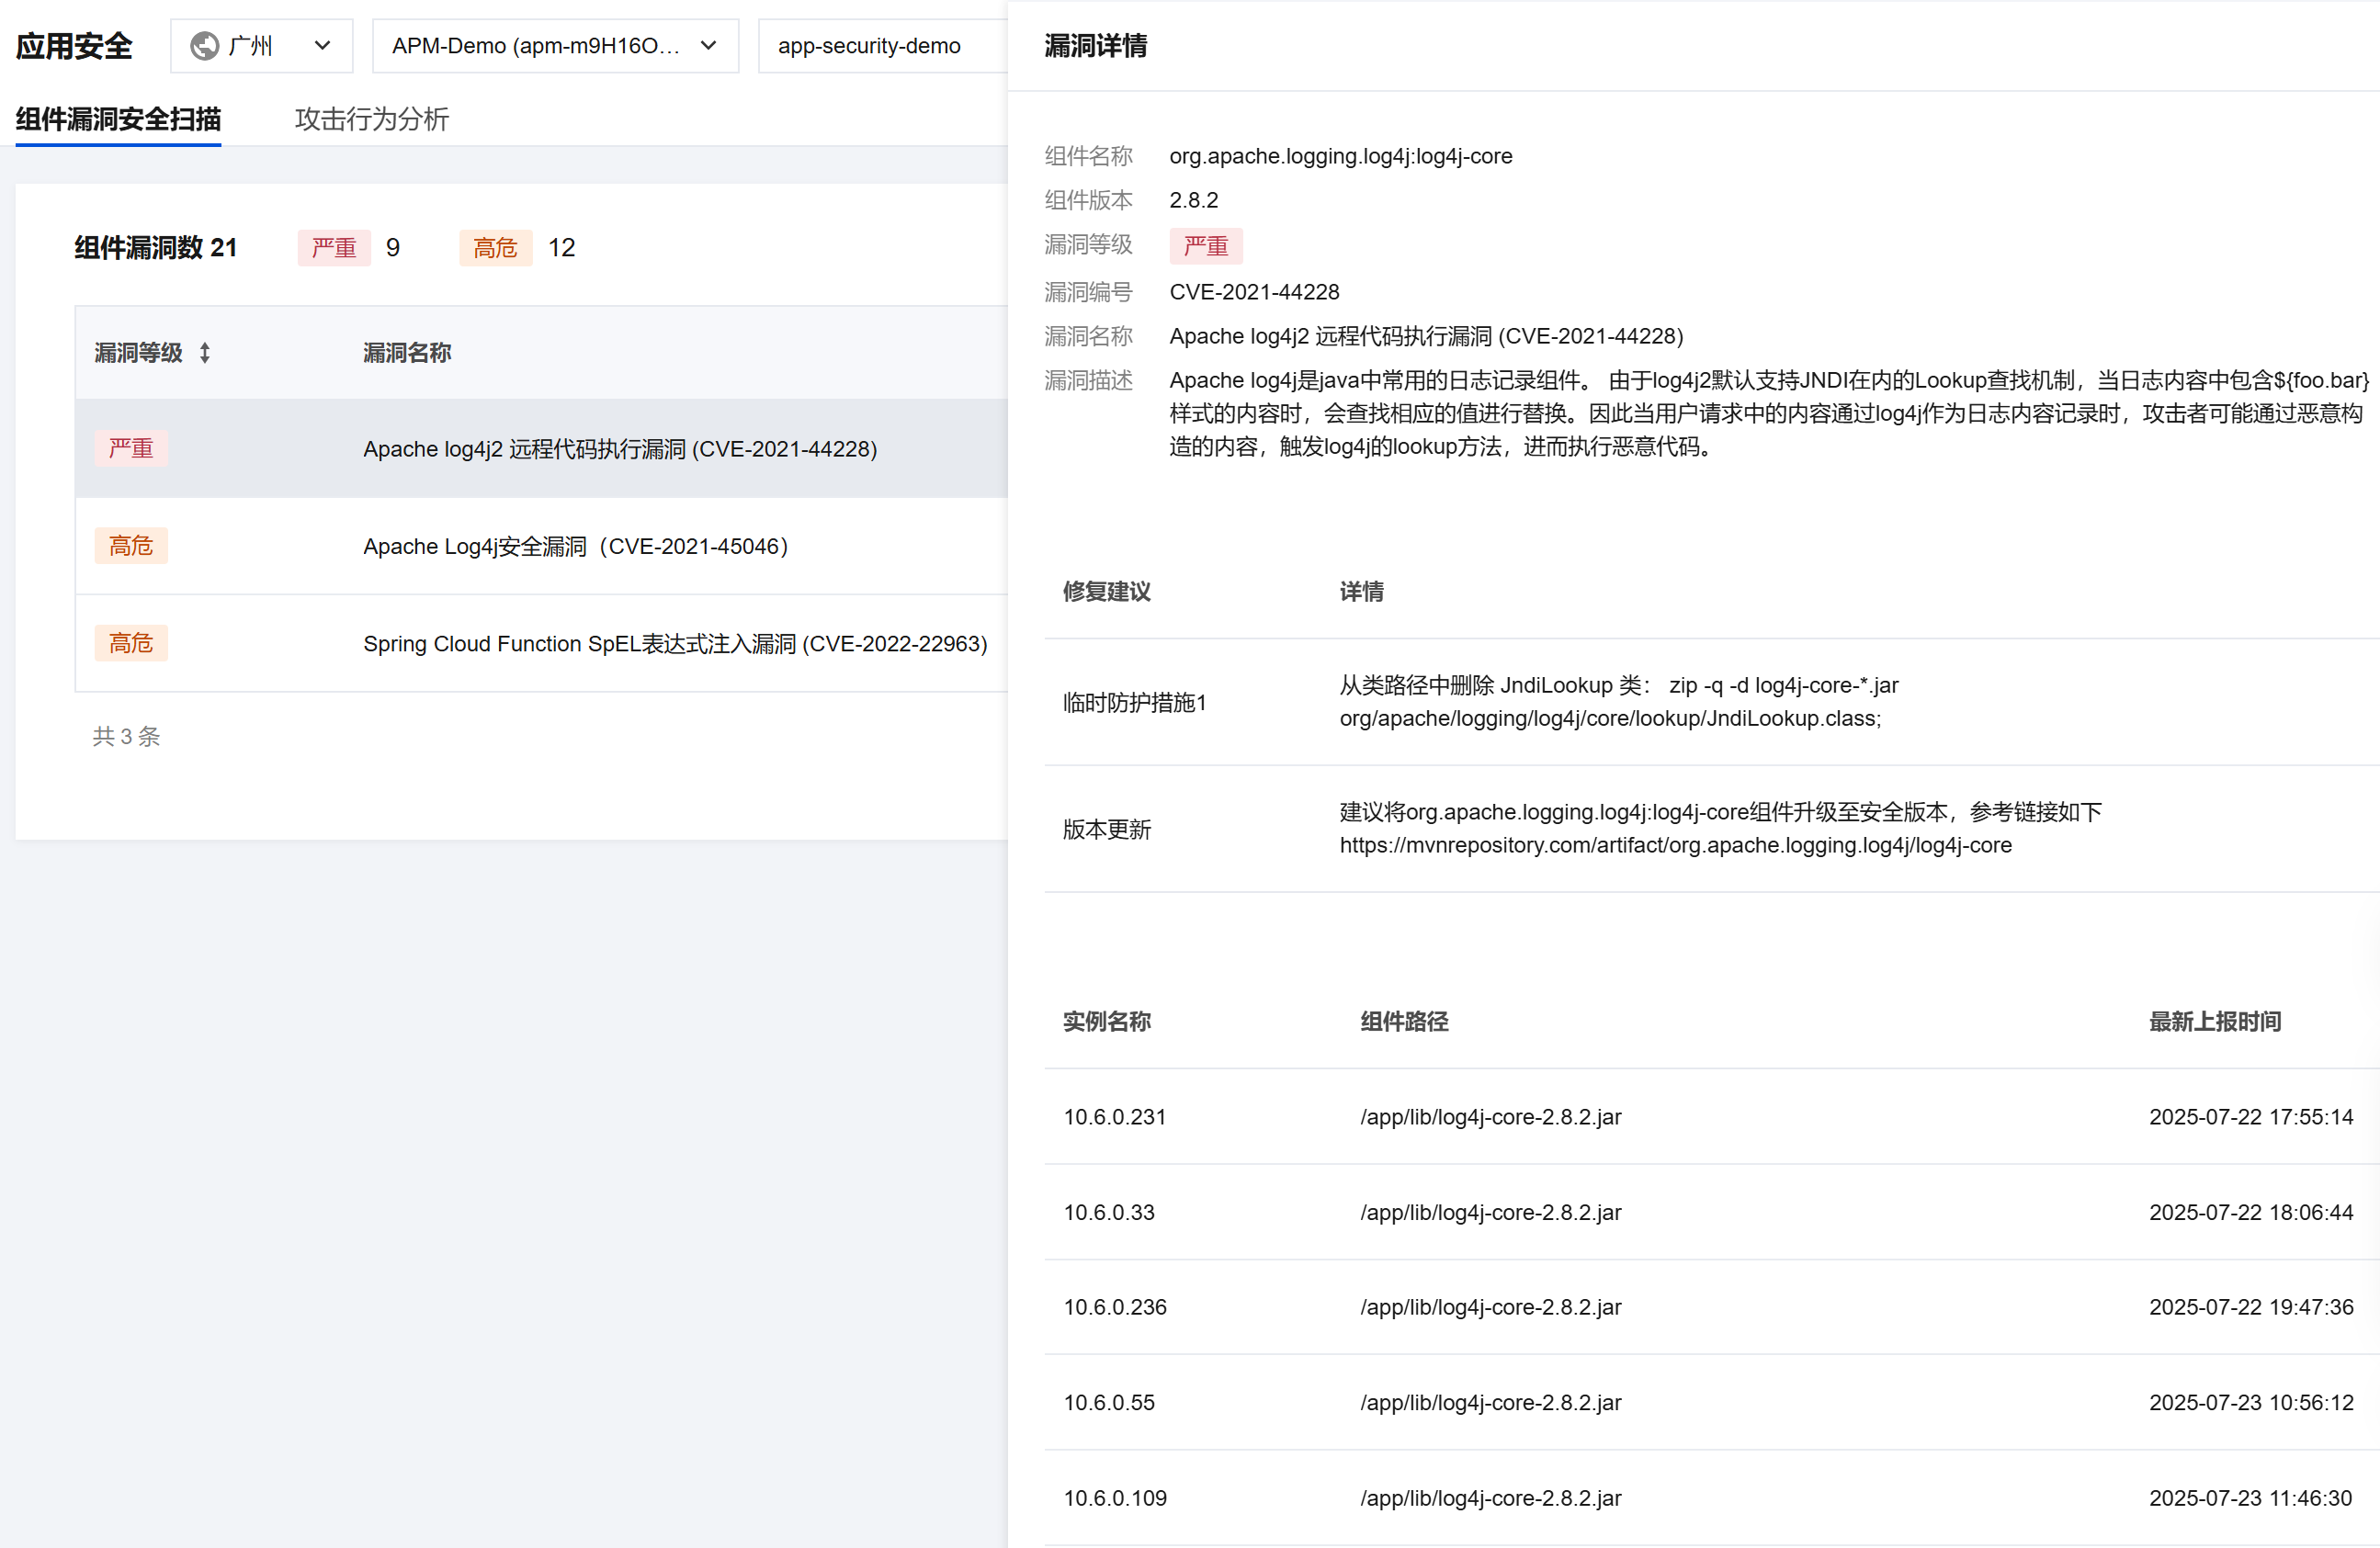Click the 漏洞名称 column header
The image size is (2380, 1548).
(407, 353)
